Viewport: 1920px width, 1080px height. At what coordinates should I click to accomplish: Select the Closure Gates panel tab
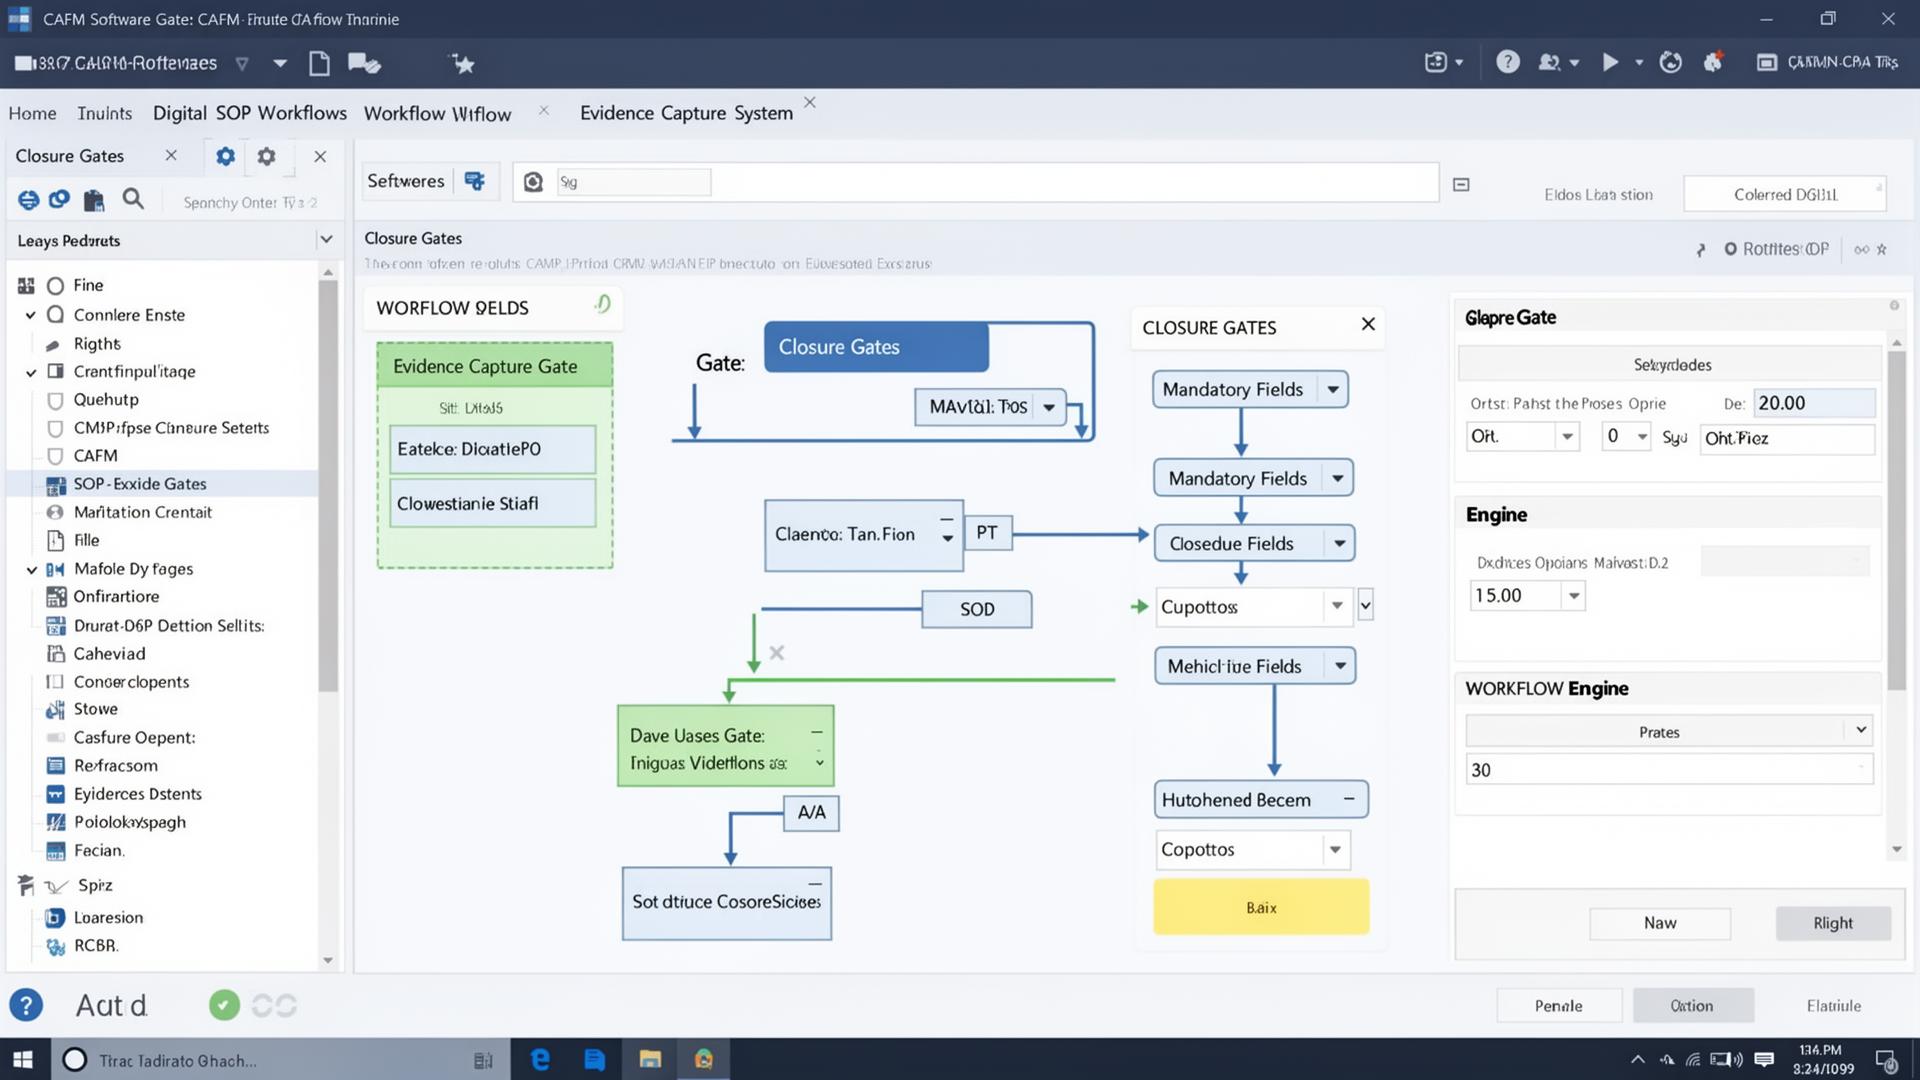coord(70,156)
